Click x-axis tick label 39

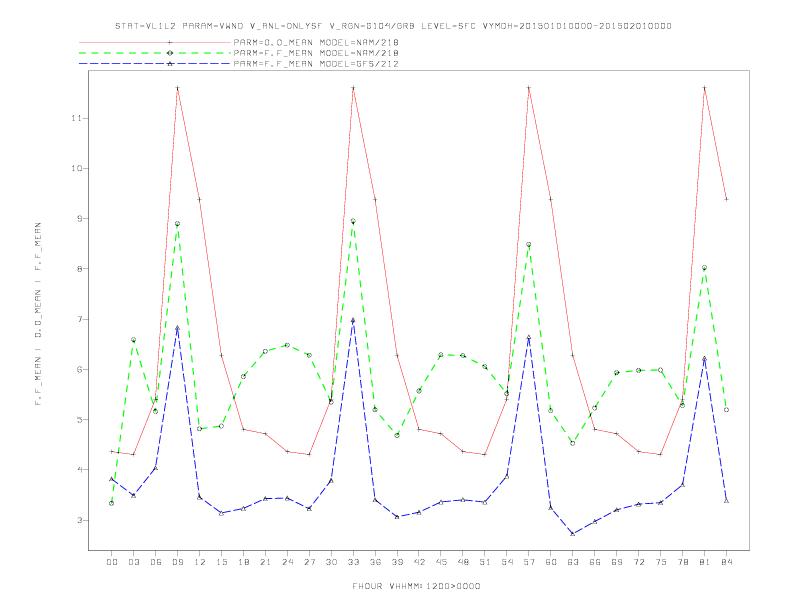click(x=397, y=562)
